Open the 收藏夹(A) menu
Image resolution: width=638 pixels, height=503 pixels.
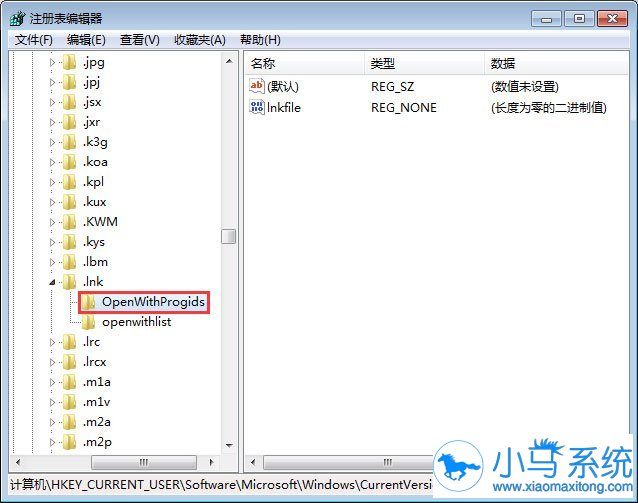200,40
